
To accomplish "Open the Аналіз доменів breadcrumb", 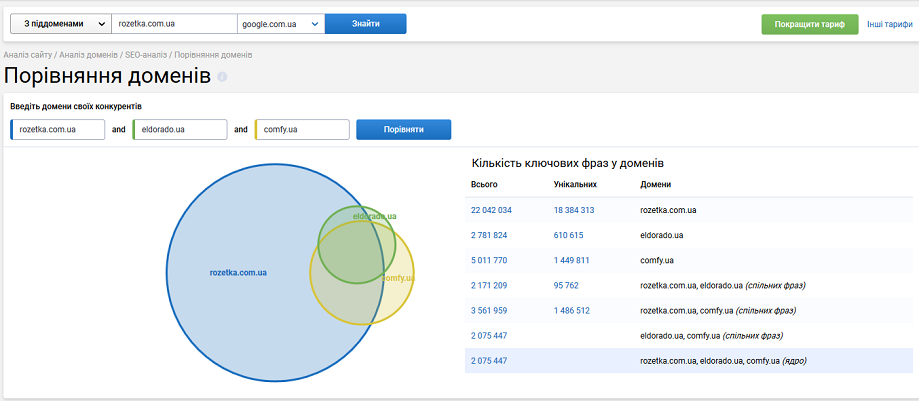I will pyautogui.click(x=89, y=55).
